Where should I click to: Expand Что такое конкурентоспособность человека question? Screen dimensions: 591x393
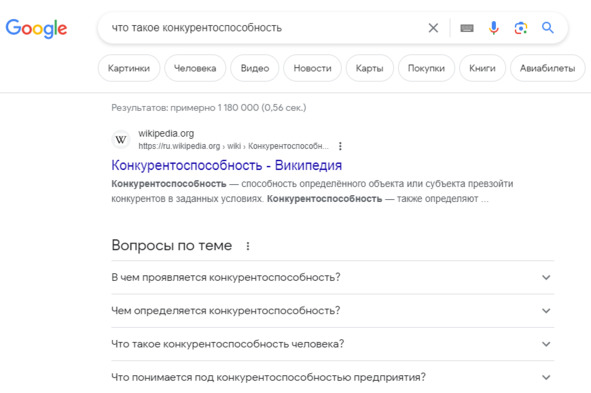point(332,344)
